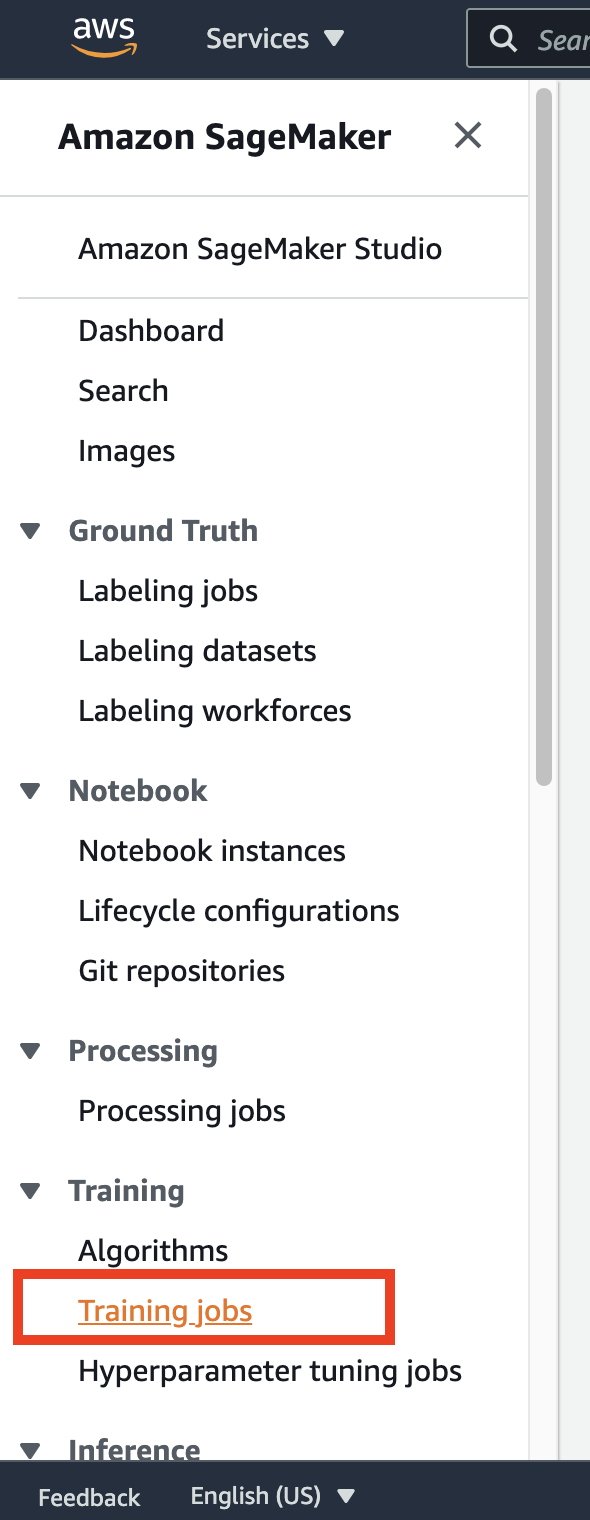Click the sidebar vertical scrollbar
The height and width of the screenshot is (1520, 590).
pos(544,437)
